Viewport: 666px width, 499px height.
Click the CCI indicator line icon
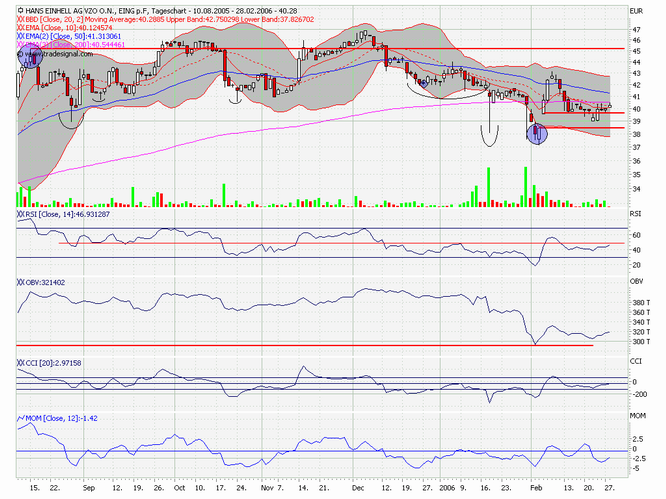pyautogui.click(x=22, y=362)
